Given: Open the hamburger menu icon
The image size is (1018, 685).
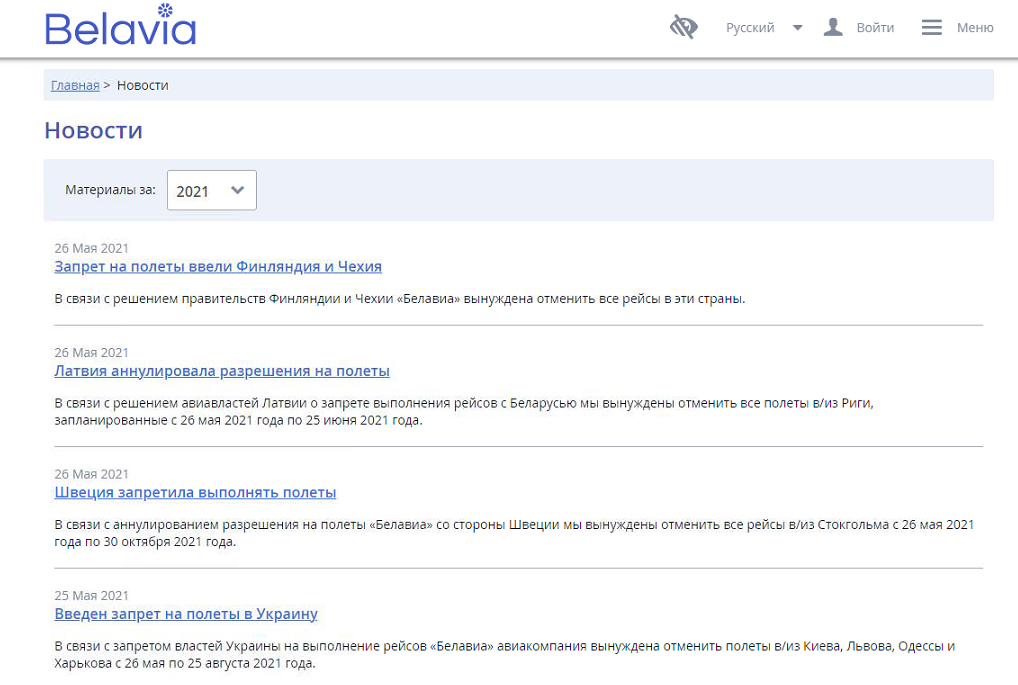Looking at the screenshot, I should (x=931, y=28).
